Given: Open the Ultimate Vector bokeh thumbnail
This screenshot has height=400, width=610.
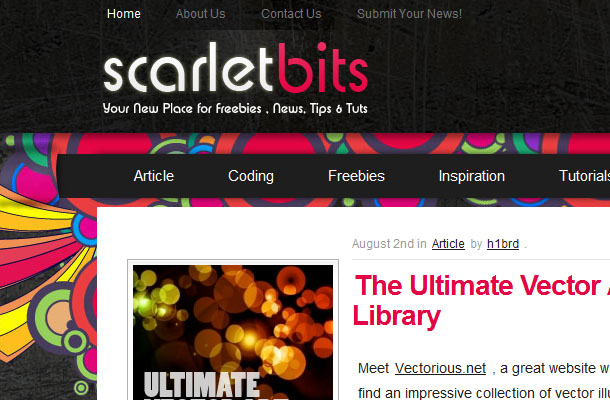Looking at the screenshot, I should pos(233,332).
